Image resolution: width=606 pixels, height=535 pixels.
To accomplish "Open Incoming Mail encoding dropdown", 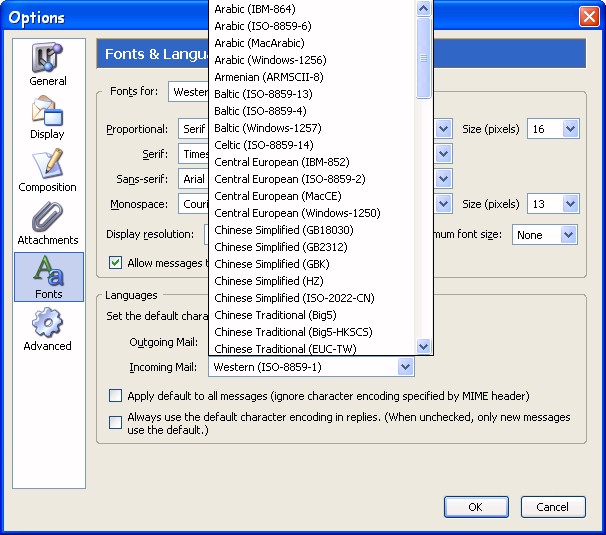I will (x=311, y=366).
